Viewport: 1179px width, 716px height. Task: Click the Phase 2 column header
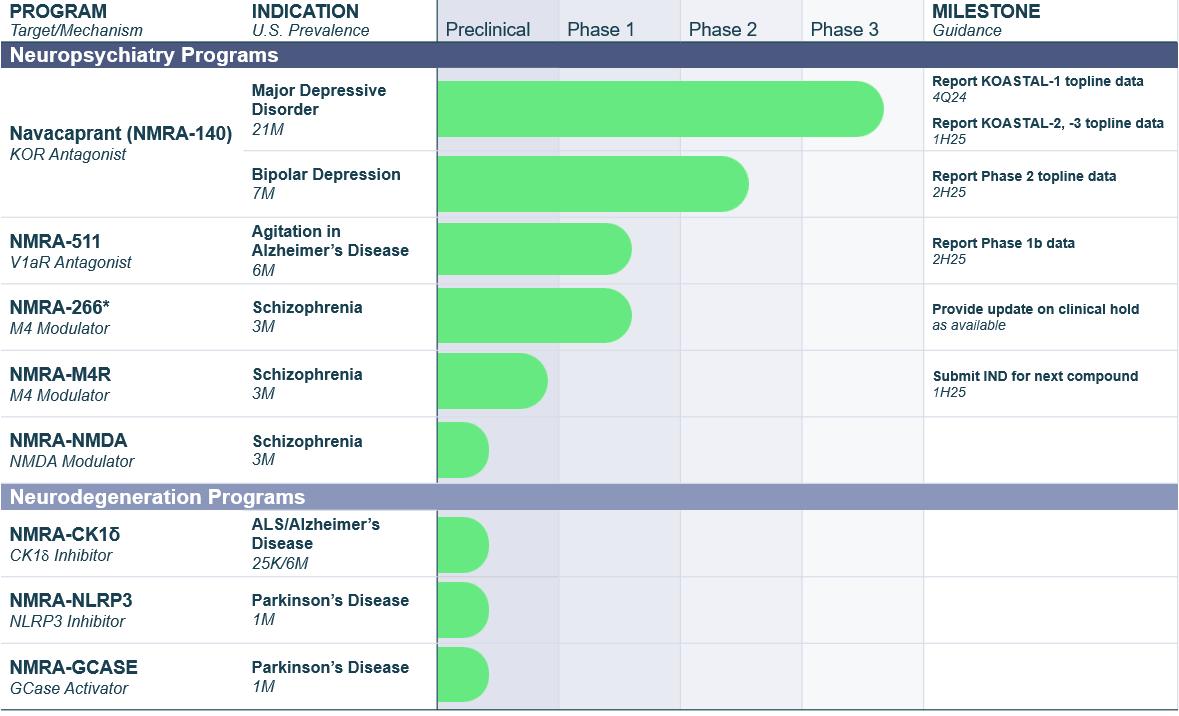(722, 29)
